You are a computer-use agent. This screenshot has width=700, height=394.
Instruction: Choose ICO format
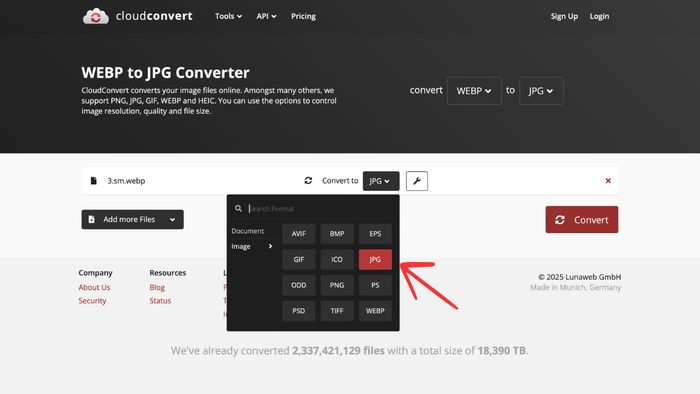(337, 259)
